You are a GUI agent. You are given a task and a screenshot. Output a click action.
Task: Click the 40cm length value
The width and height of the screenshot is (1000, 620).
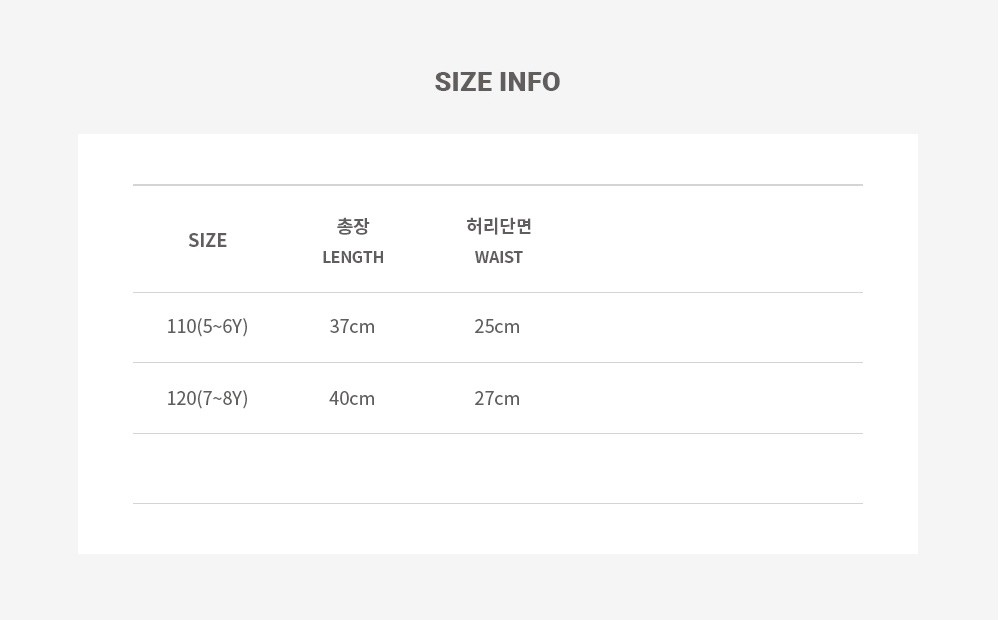click(352, 399)
